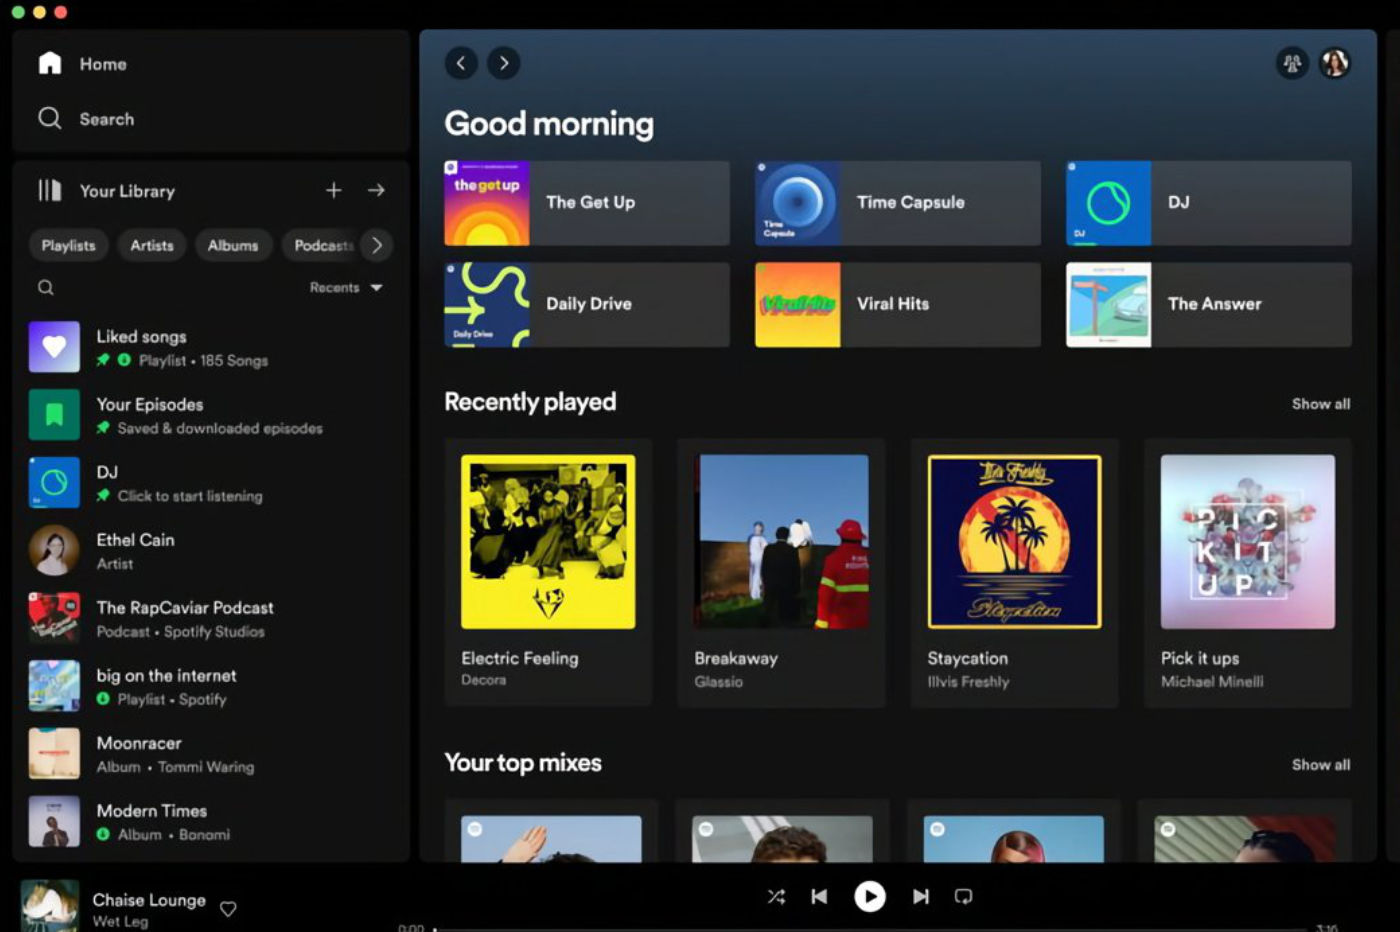The image size is (1400, 932).
Task: Click the Glassio artist name
Action: (x=719, y=682)
